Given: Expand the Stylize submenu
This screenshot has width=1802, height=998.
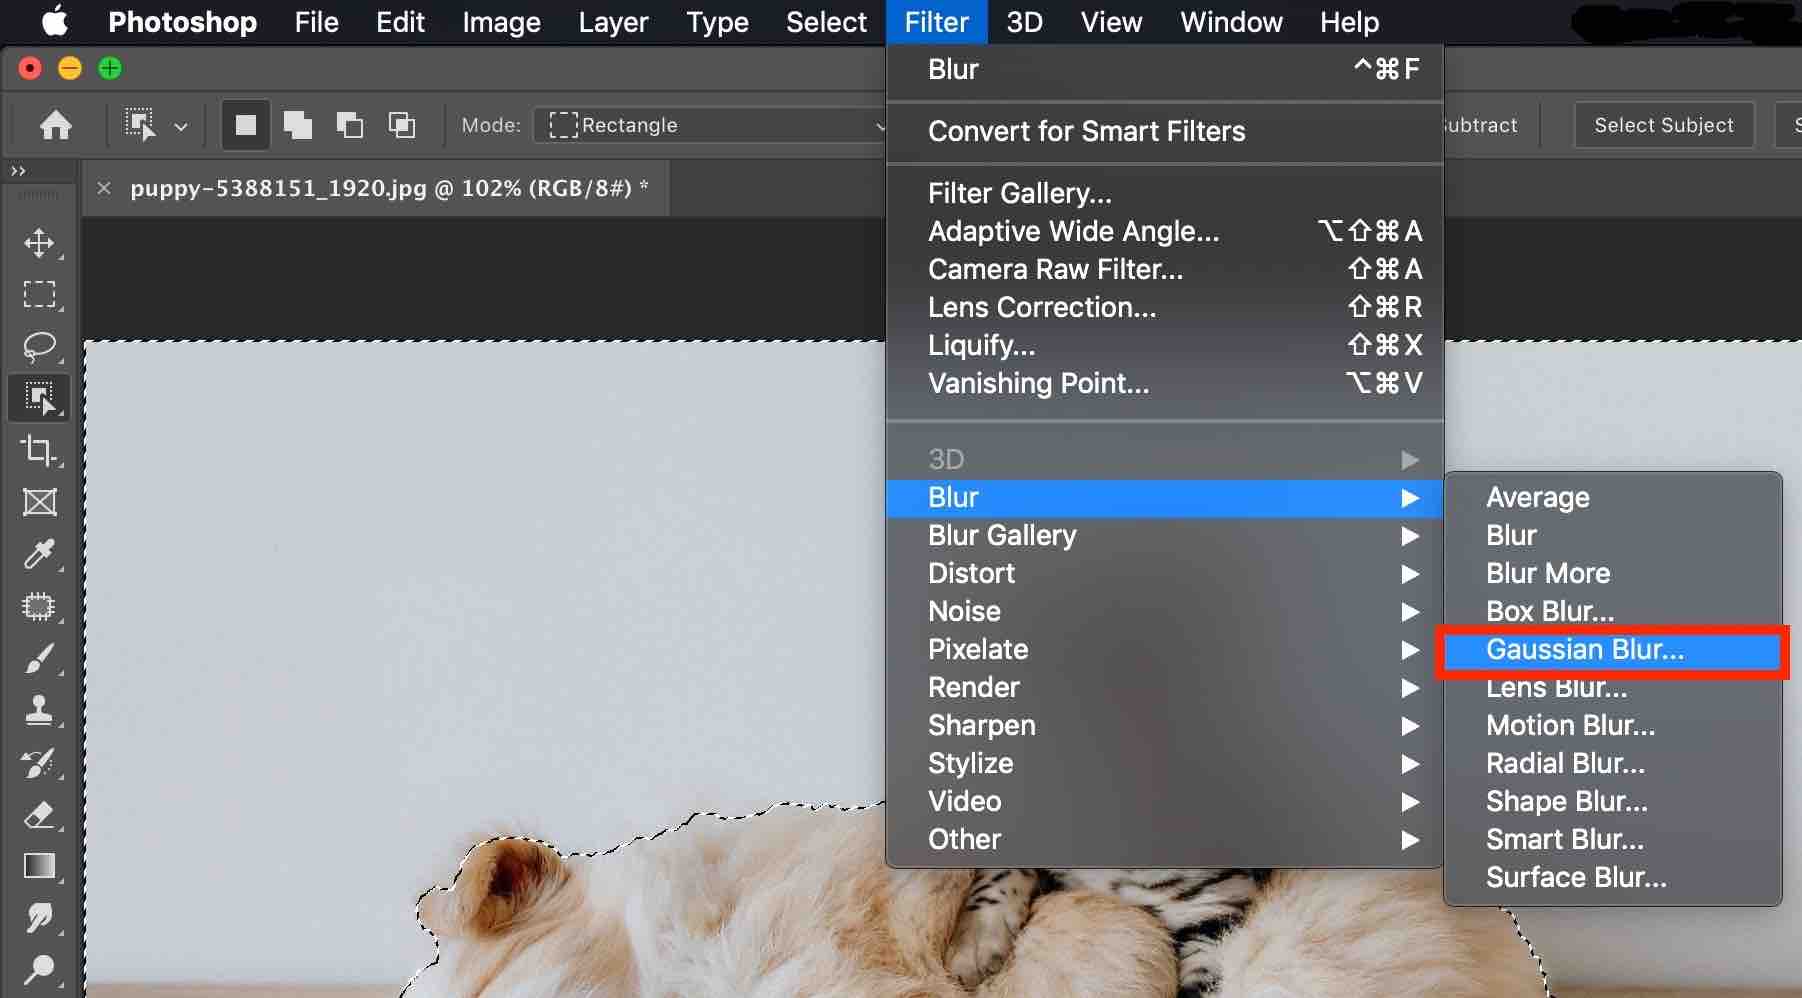Looking at the screenshot, I should (1164, 763).
